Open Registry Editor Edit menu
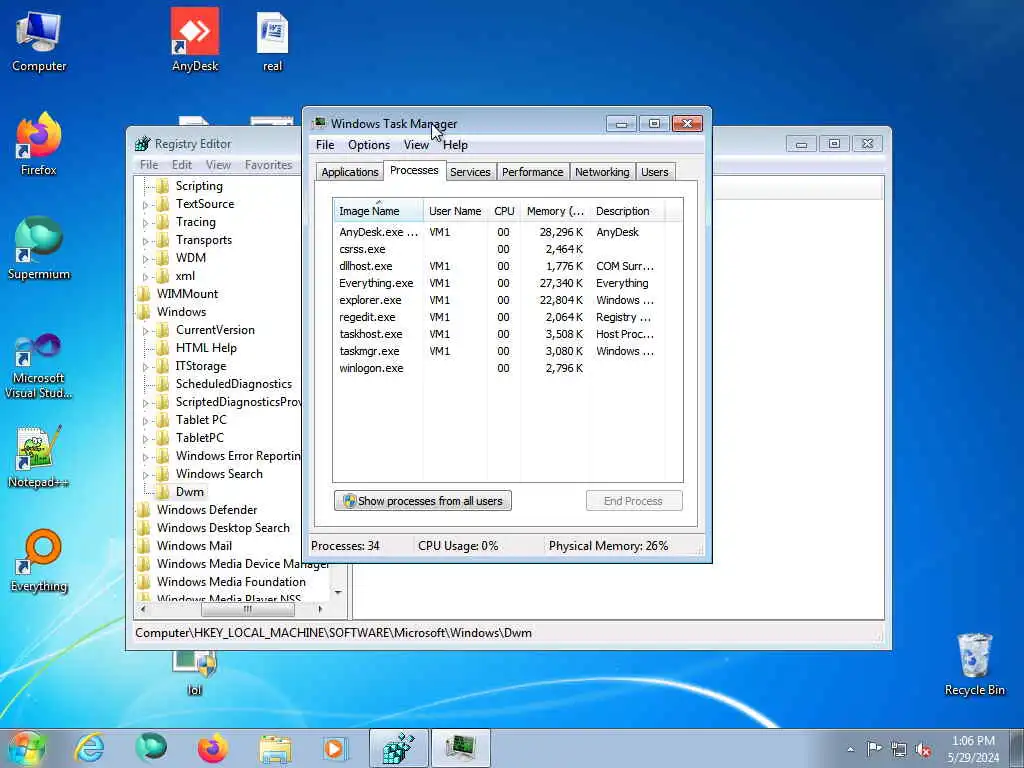Viewport: 1024px width, 768px height. [182, 165]
